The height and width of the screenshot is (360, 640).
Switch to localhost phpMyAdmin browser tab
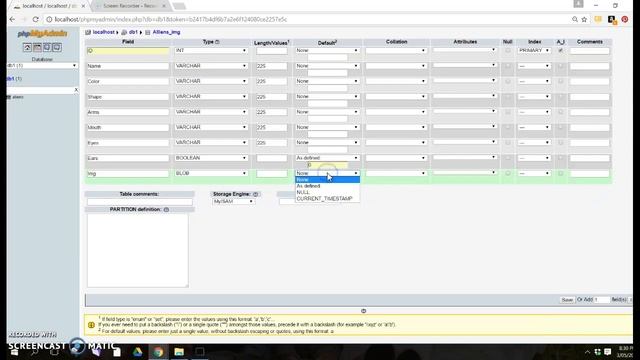(48, 6)
